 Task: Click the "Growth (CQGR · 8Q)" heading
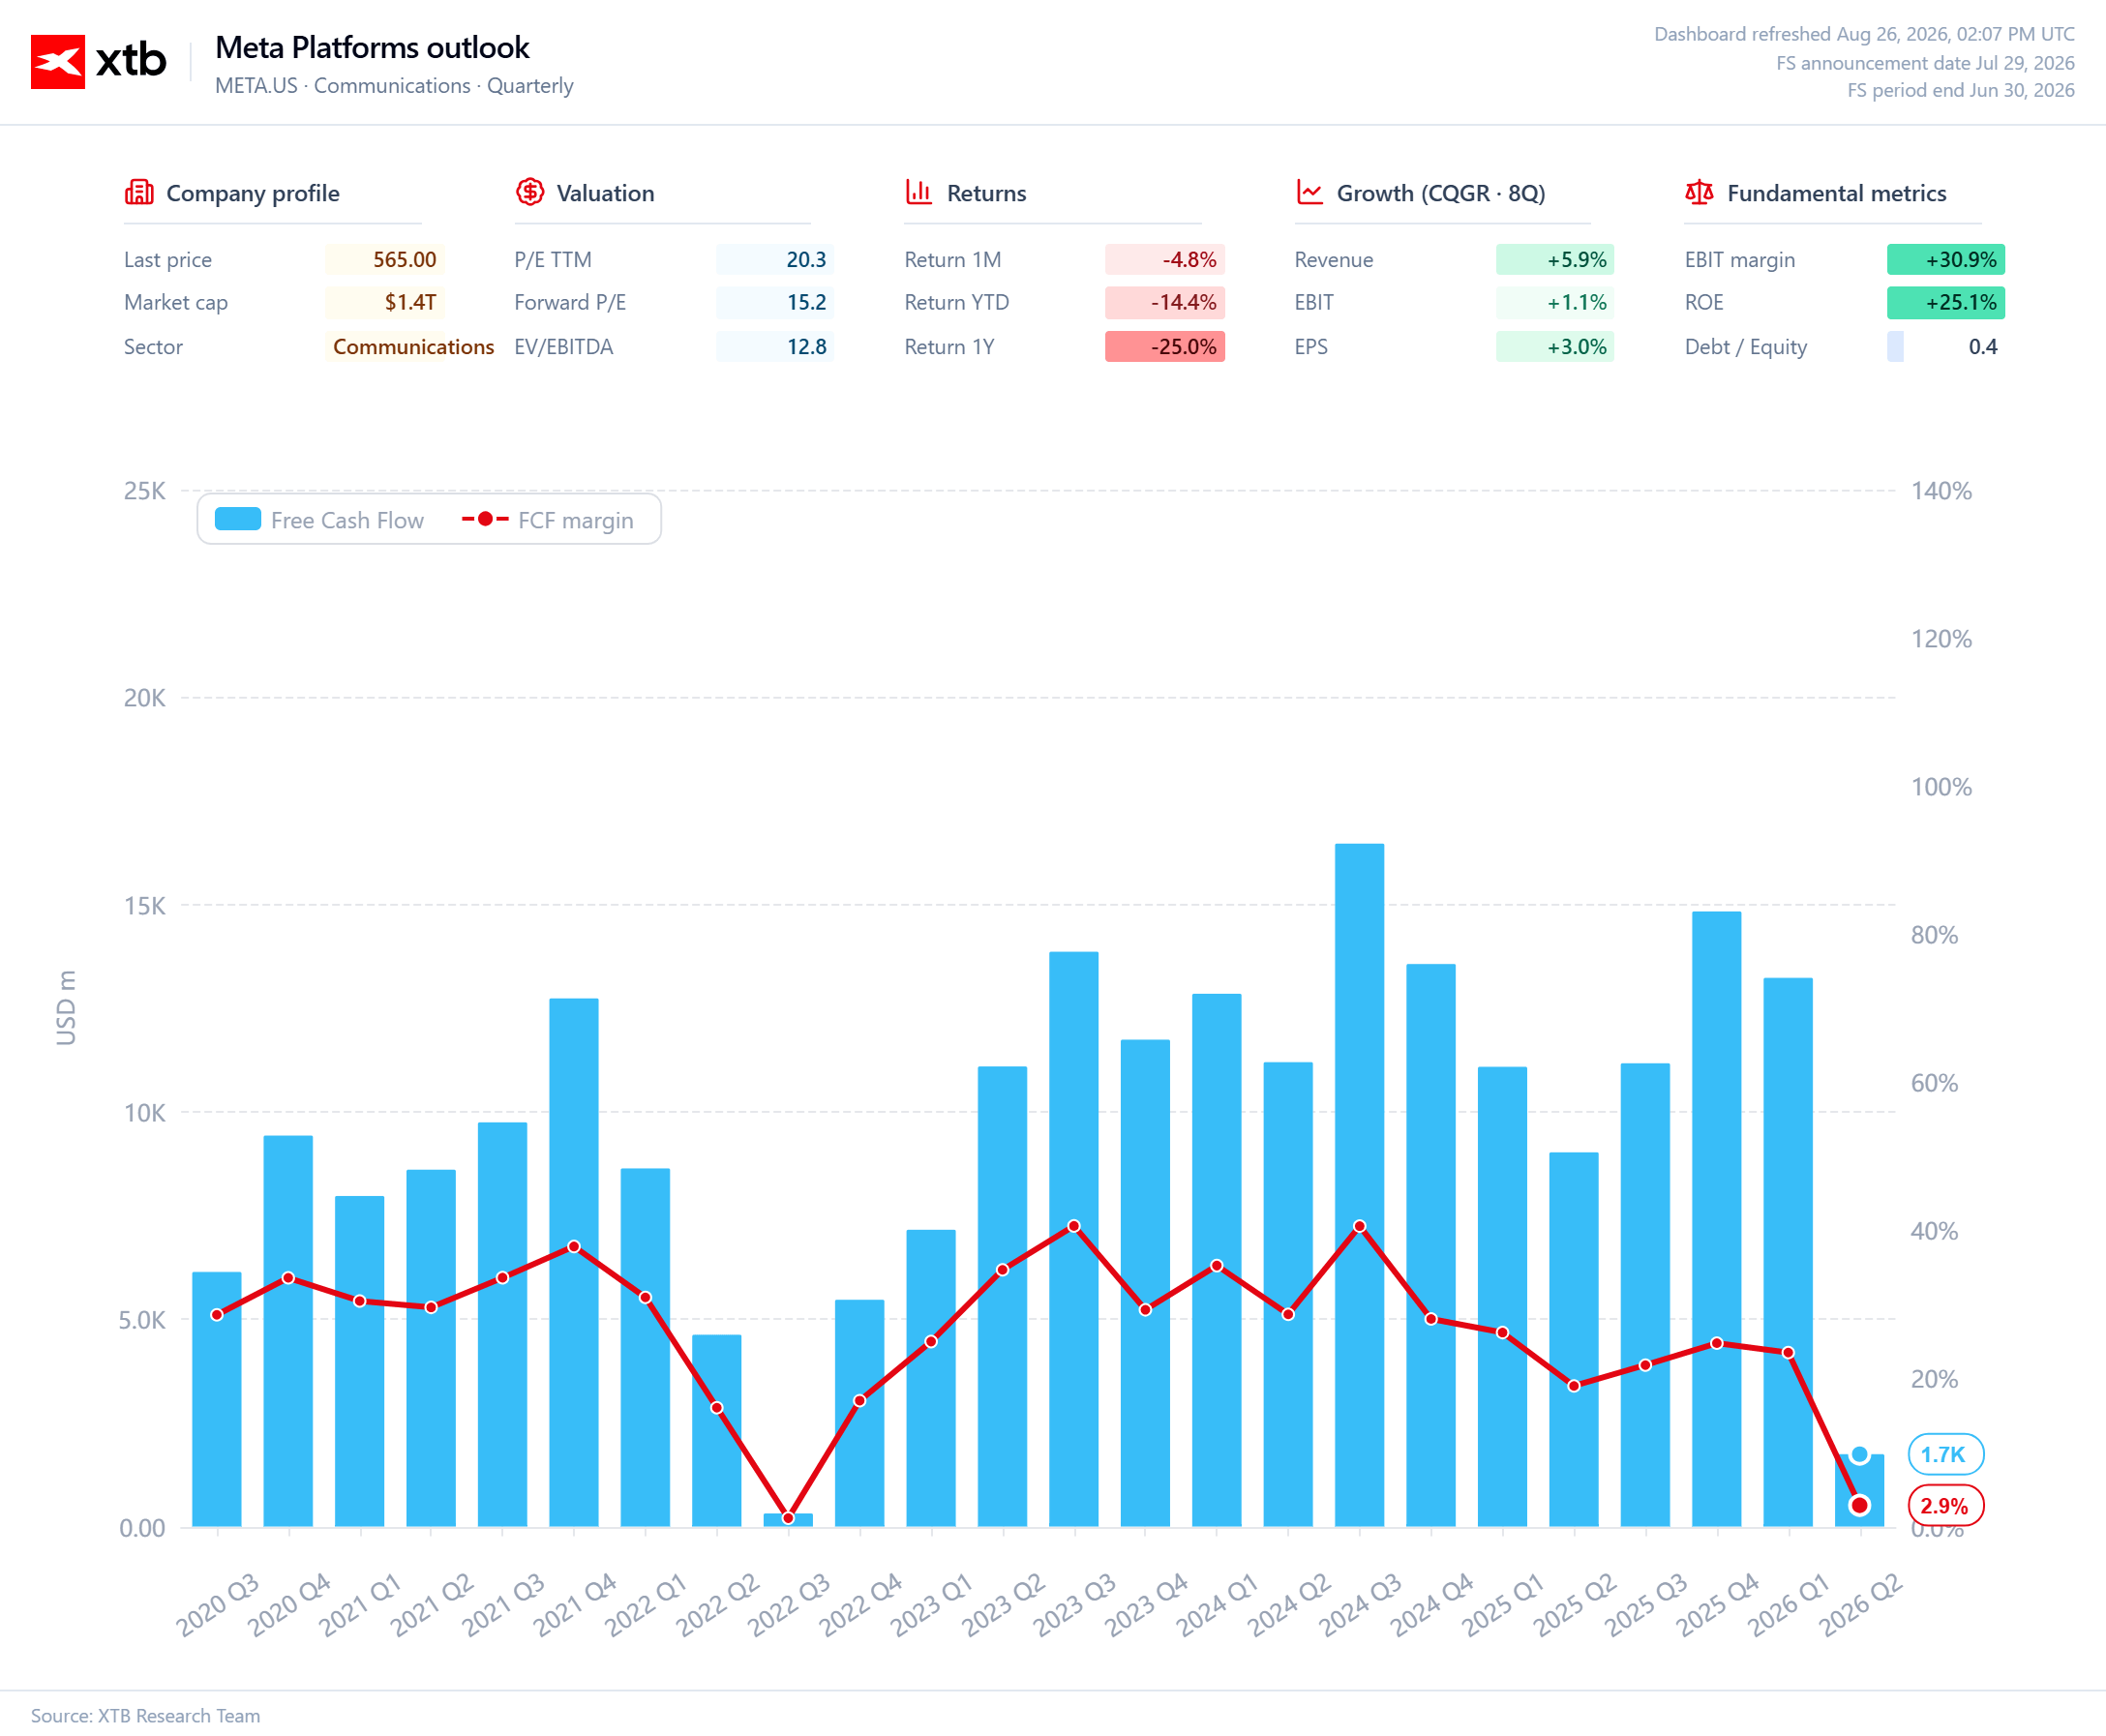click(1441, 193)
